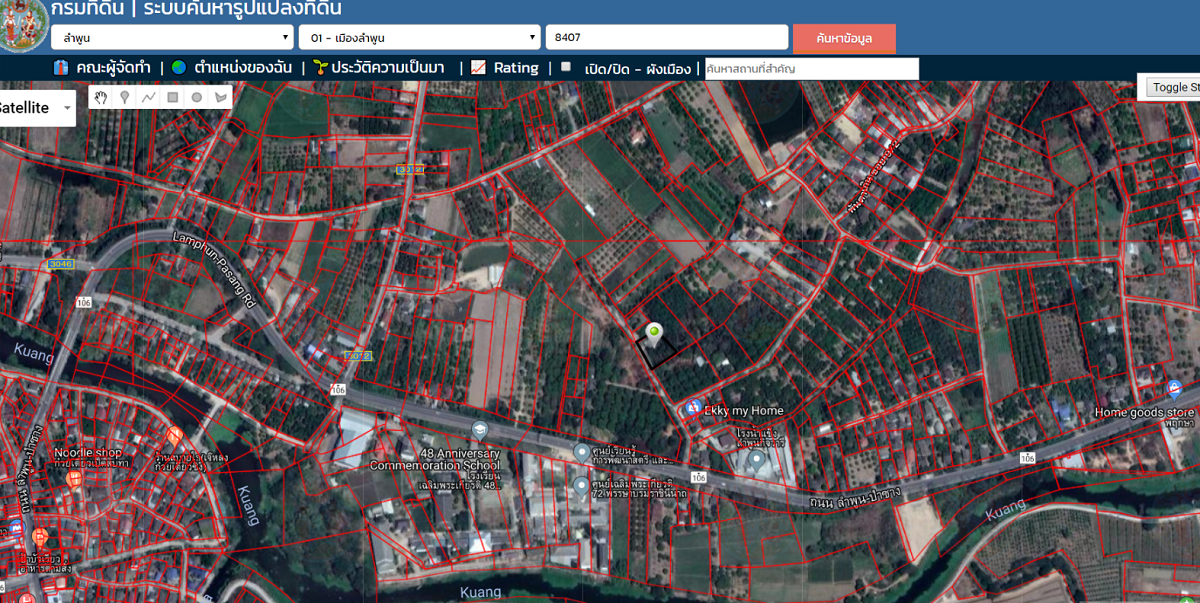Image resolution: width=1200 pixels, height=603 pixels.
Task: Click the Home goods store shopping pin
Action: click(1175, 390)
